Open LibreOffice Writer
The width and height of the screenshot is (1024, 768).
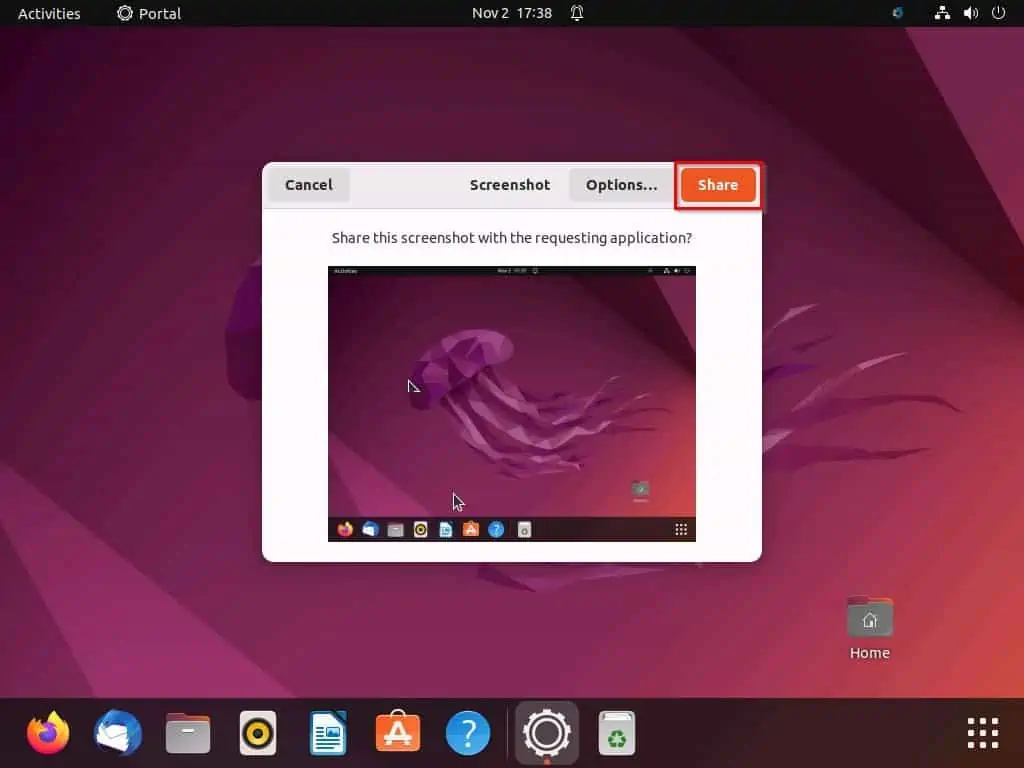point(327,732)
